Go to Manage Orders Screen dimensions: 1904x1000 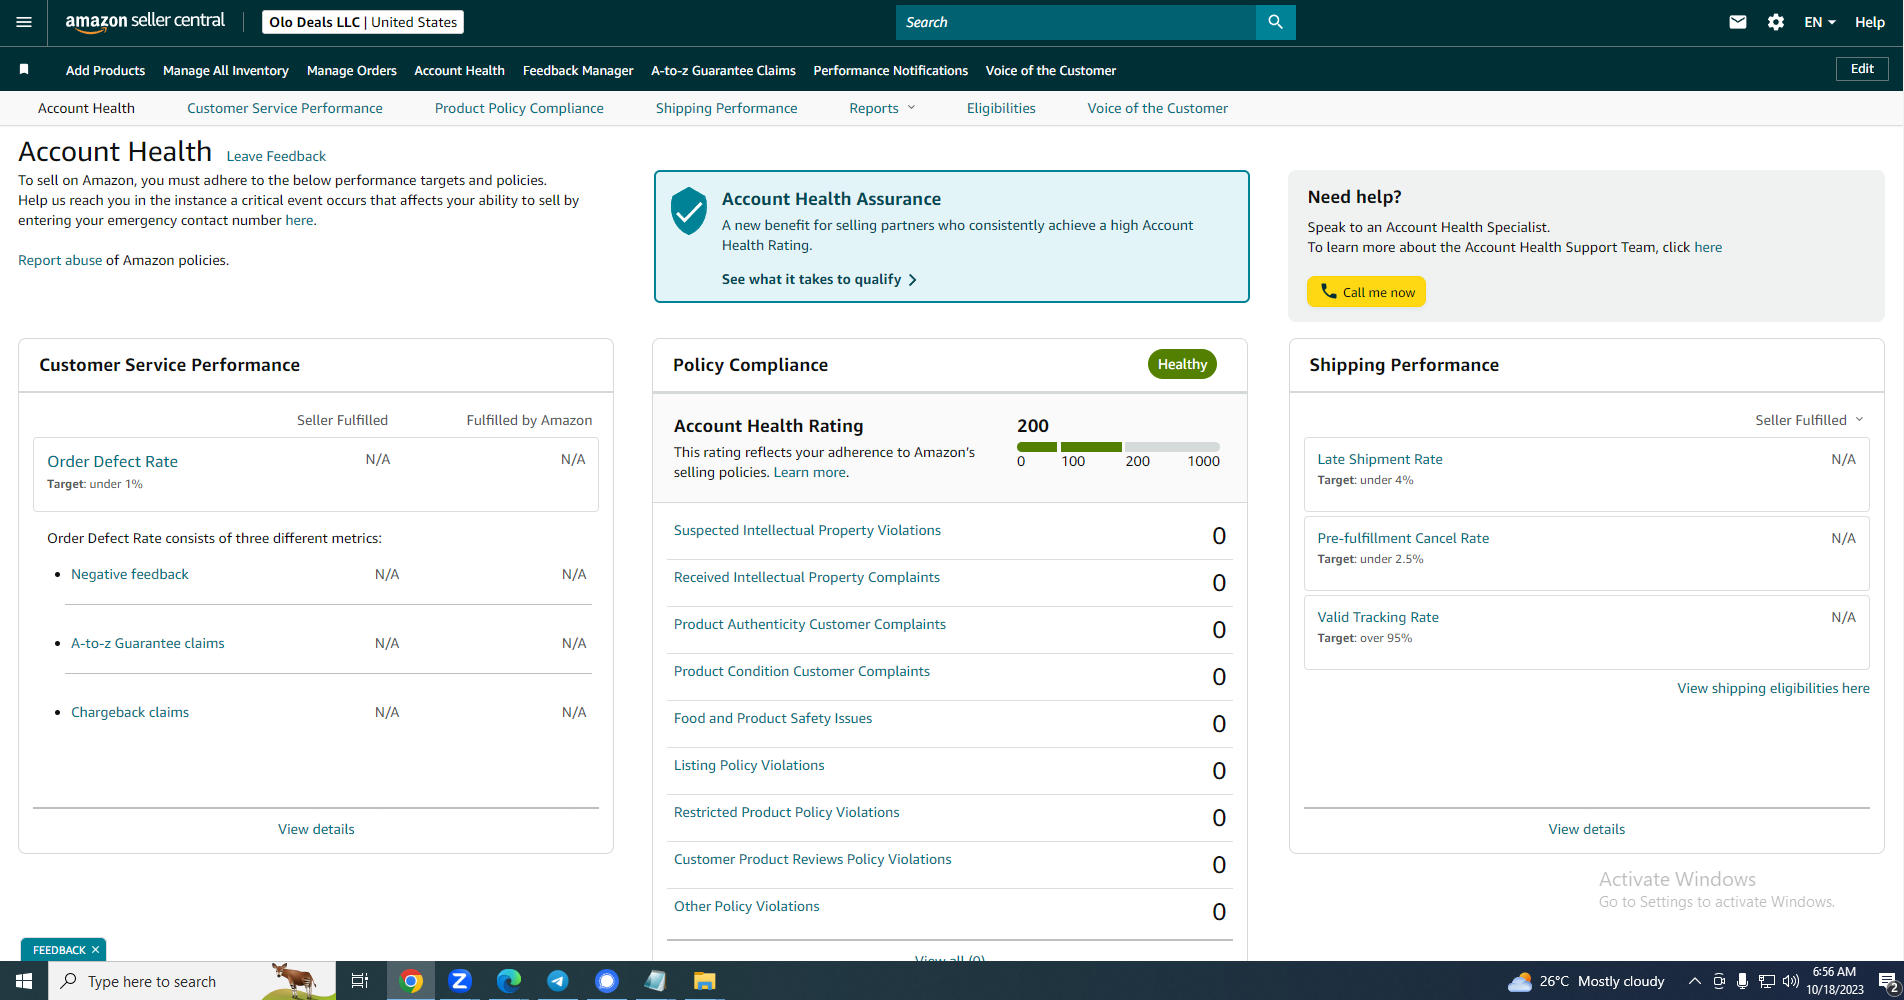click(352, 70)
